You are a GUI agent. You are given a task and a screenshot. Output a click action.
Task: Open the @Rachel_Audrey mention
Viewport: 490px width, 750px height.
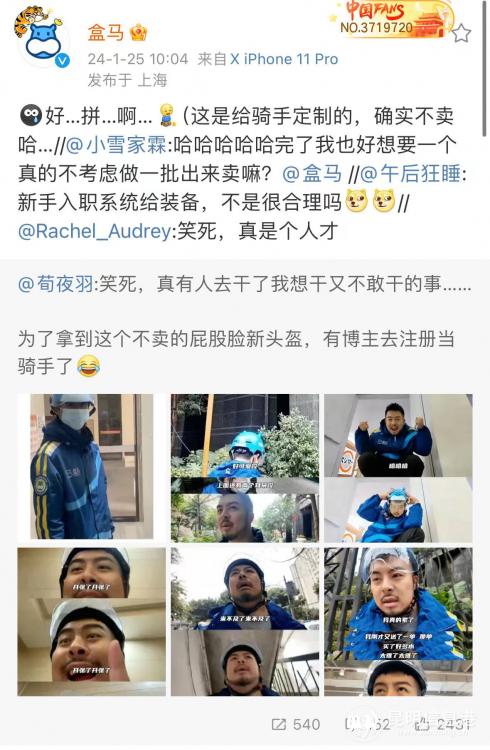pos(94,232)
